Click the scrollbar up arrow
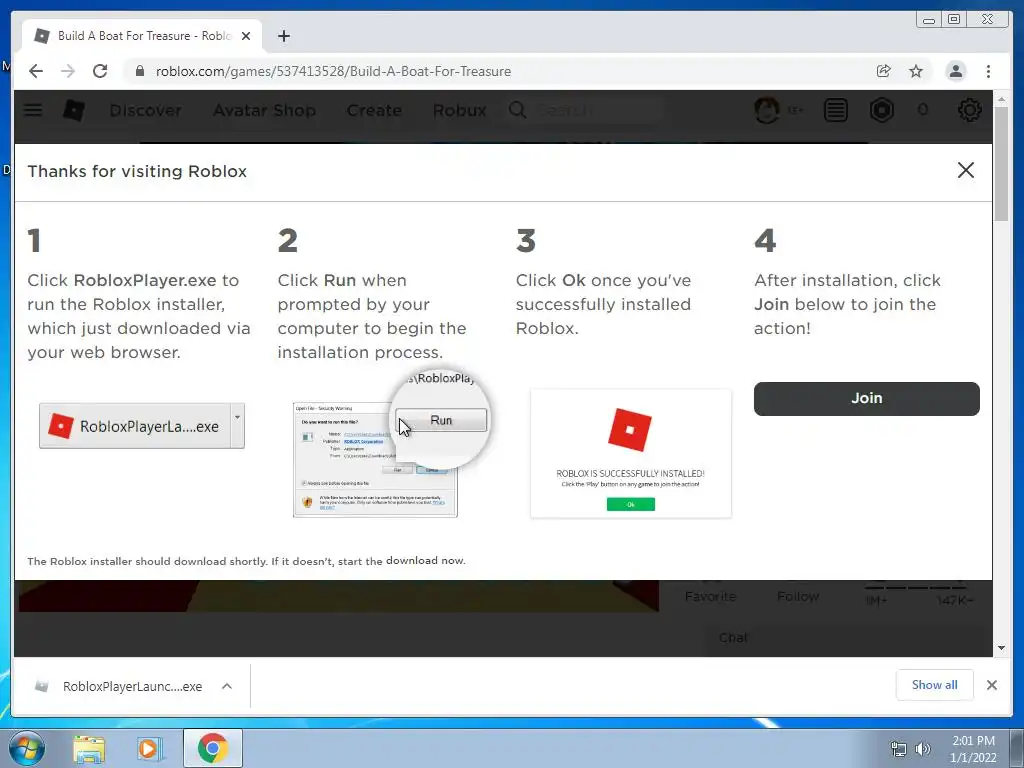The width and height of the screenshot is (1024, 768). (x=1002, y=99)
